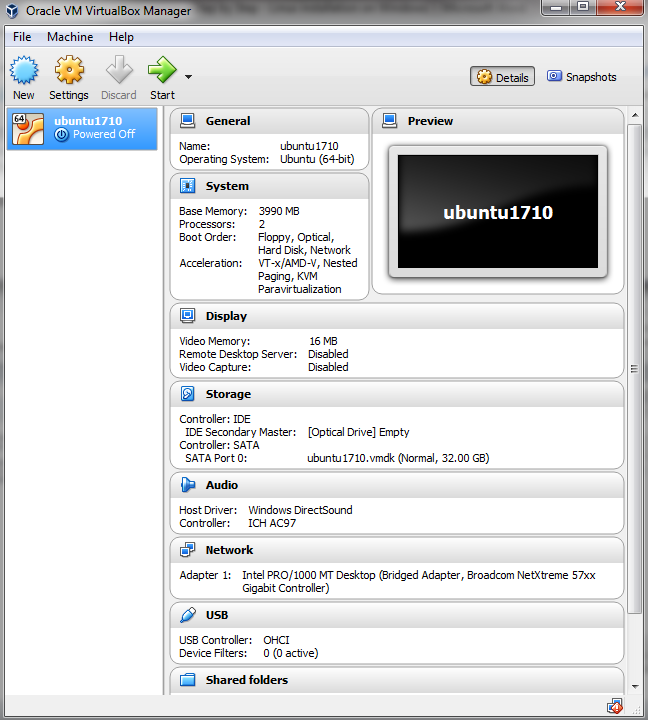This screenshot has height=720, width=648.
Task: Click the Shared folders icon
Action: click(x=187, y=680)
